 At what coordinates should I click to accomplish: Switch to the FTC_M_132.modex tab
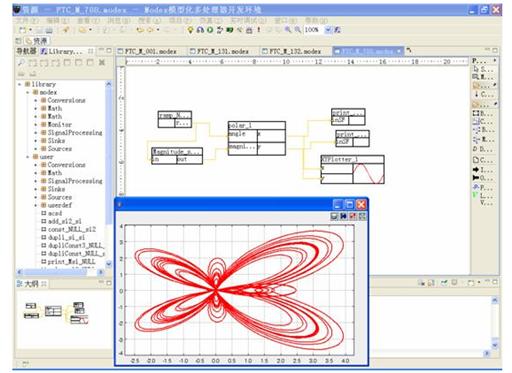pyautogui.click(x=292, y=51)
